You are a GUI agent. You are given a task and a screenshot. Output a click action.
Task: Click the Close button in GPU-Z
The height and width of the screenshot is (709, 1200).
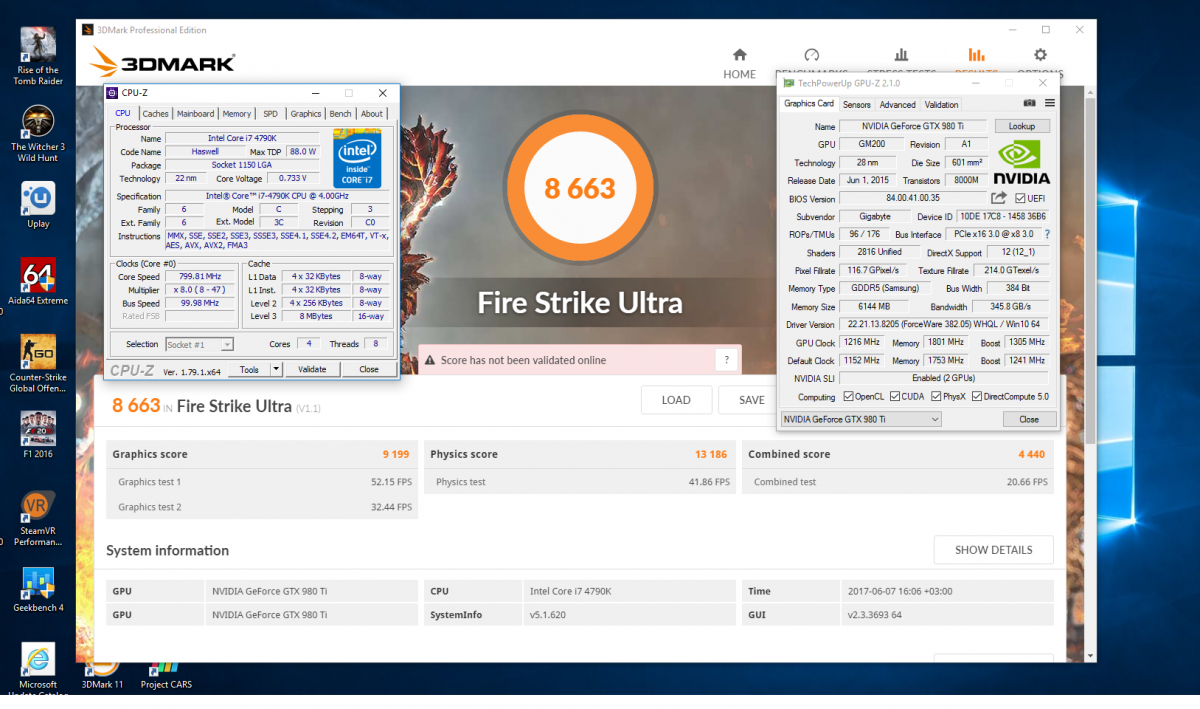[x=1029, y=420]
